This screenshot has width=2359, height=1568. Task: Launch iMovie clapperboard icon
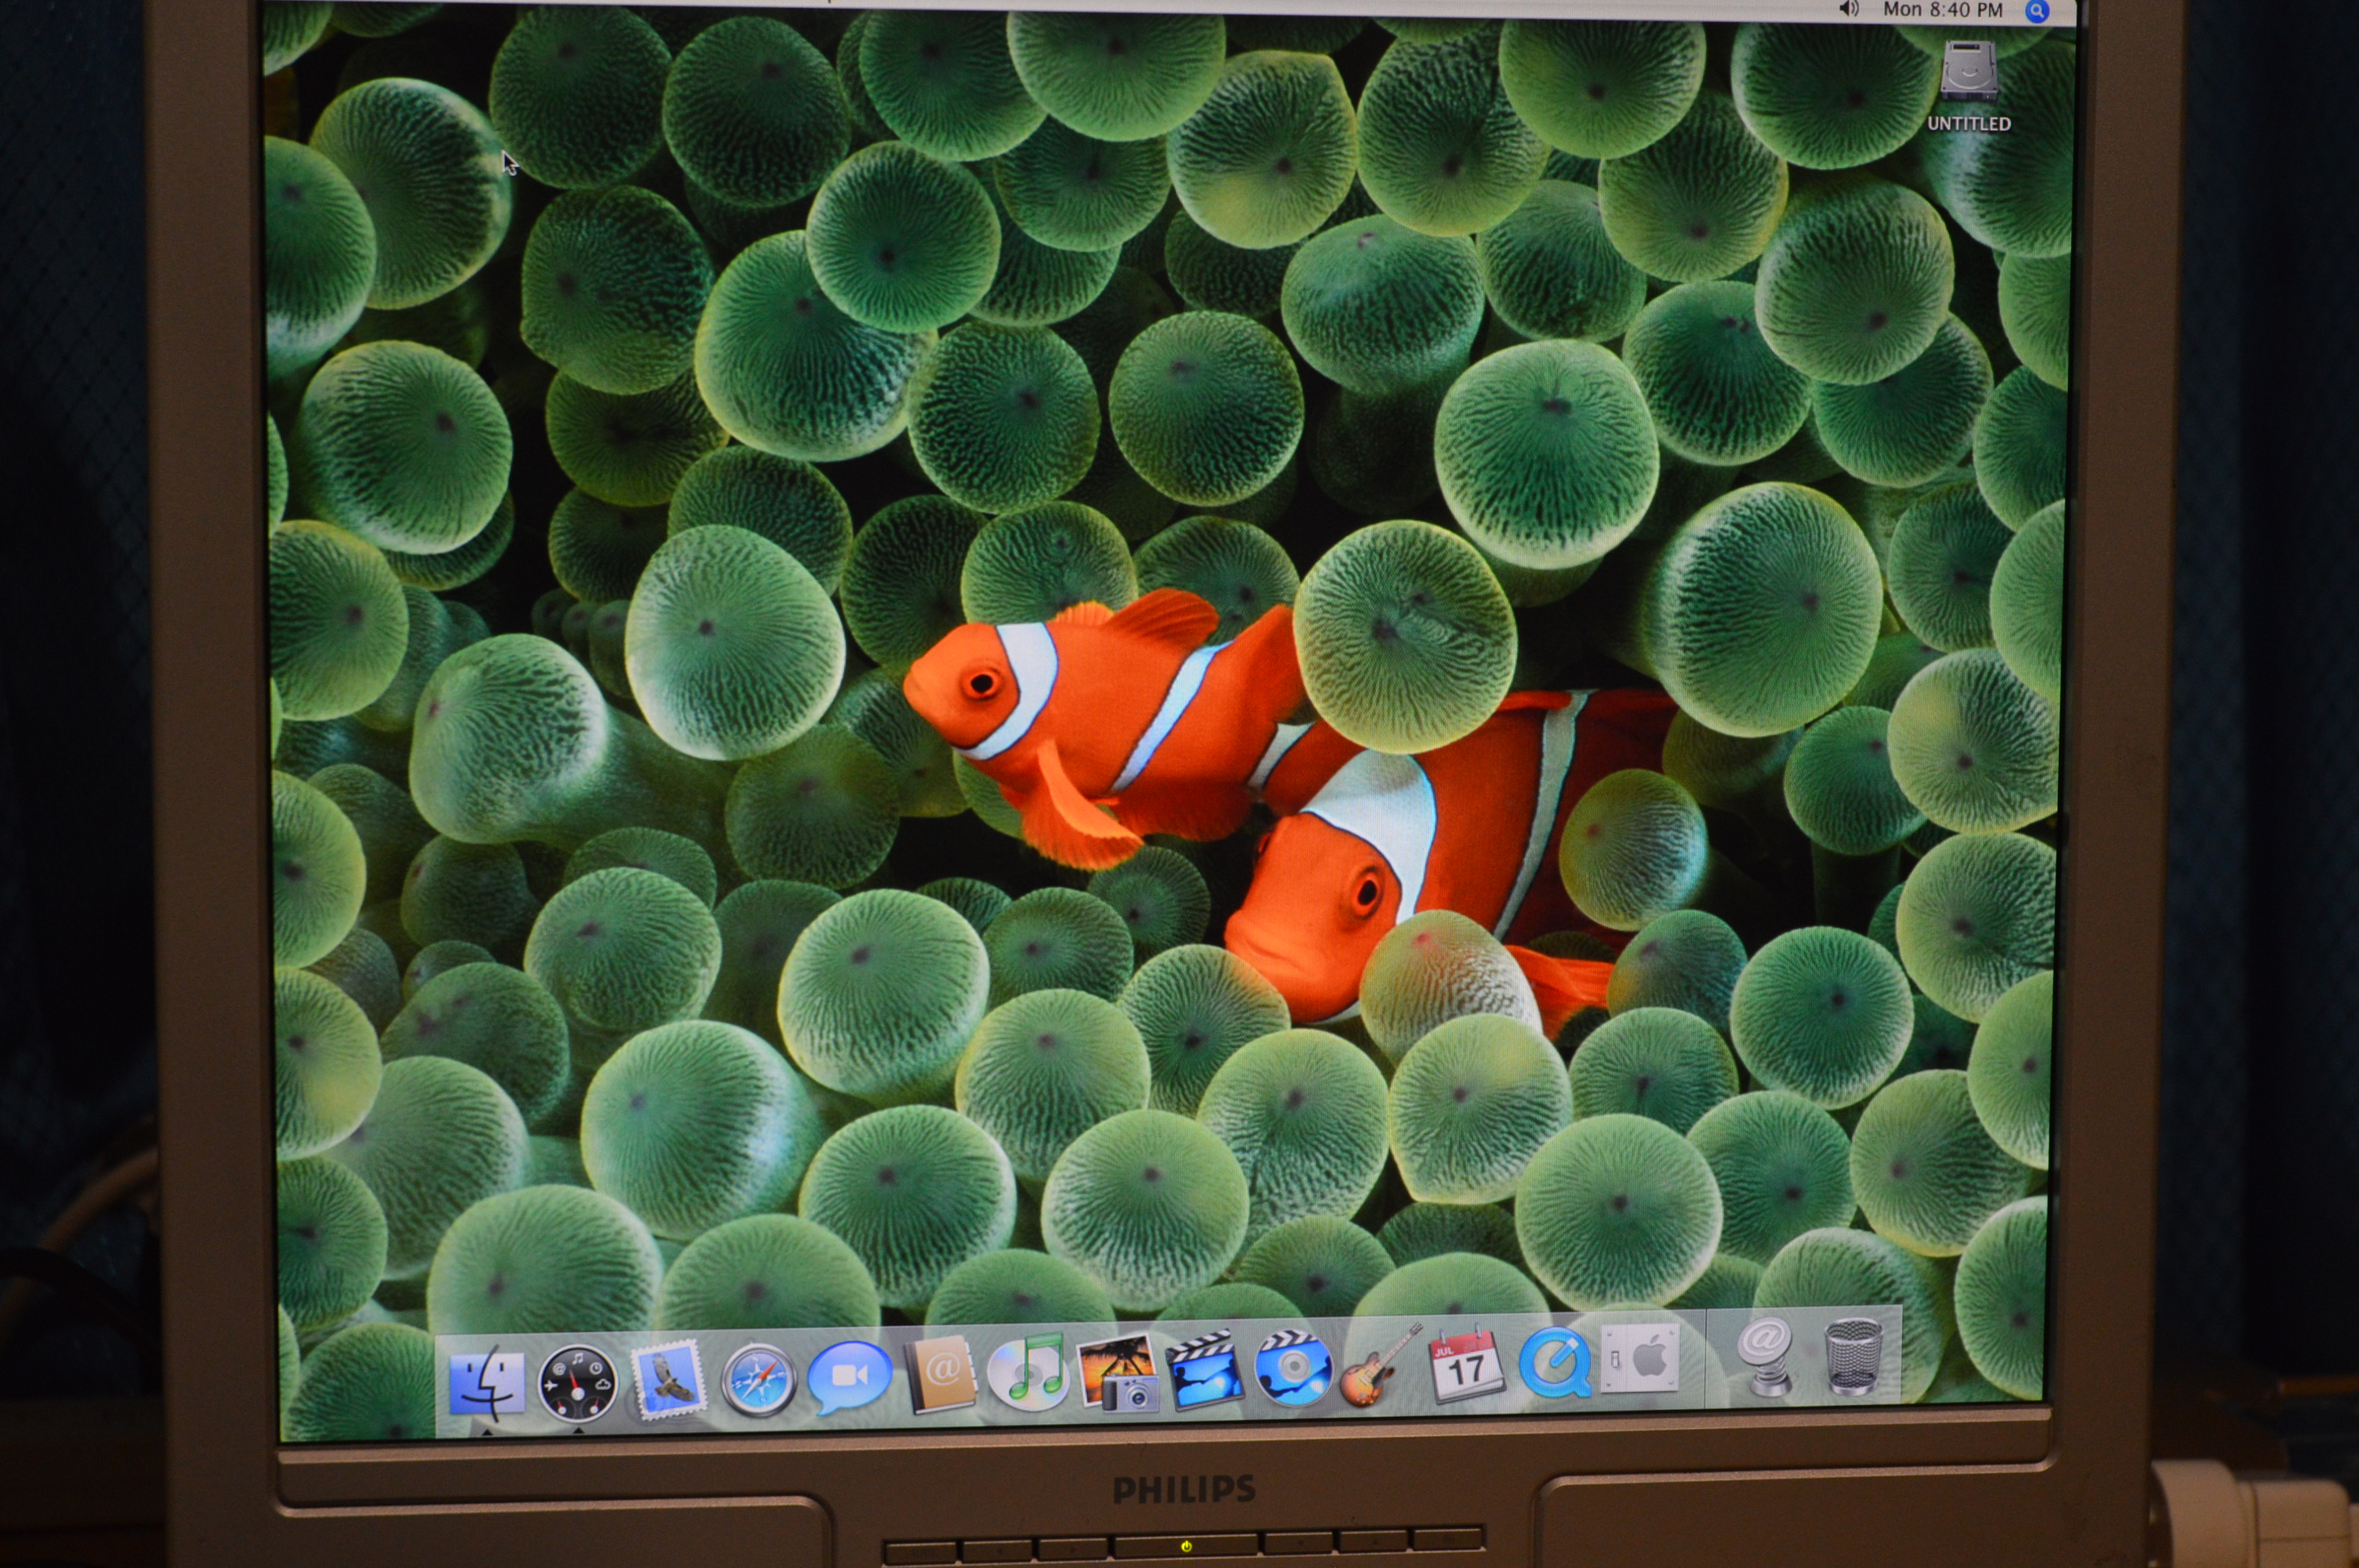[x=1205, y=1370]
